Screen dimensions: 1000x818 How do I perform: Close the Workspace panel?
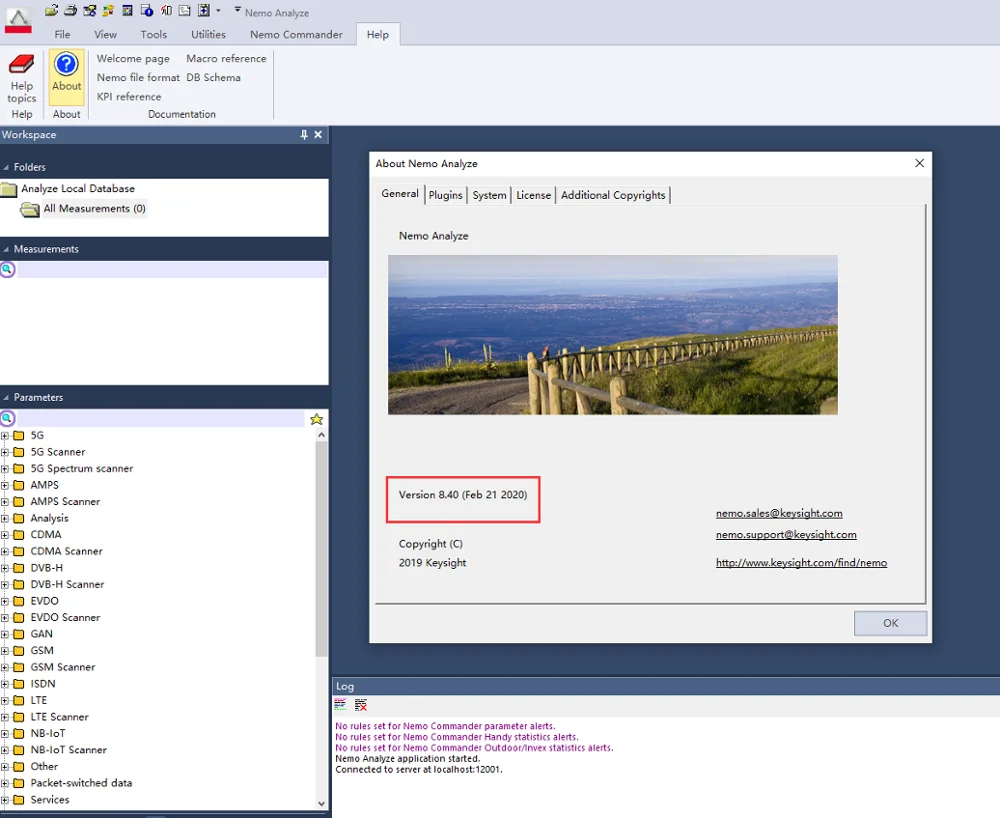click(x=318, y=135)
